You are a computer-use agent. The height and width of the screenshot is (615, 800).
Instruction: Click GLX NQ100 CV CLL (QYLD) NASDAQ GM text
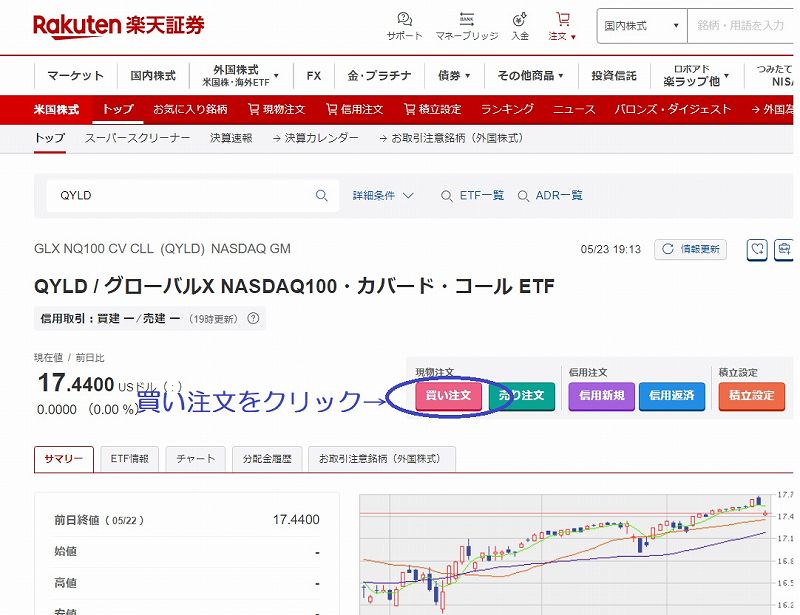pos(162,249)
